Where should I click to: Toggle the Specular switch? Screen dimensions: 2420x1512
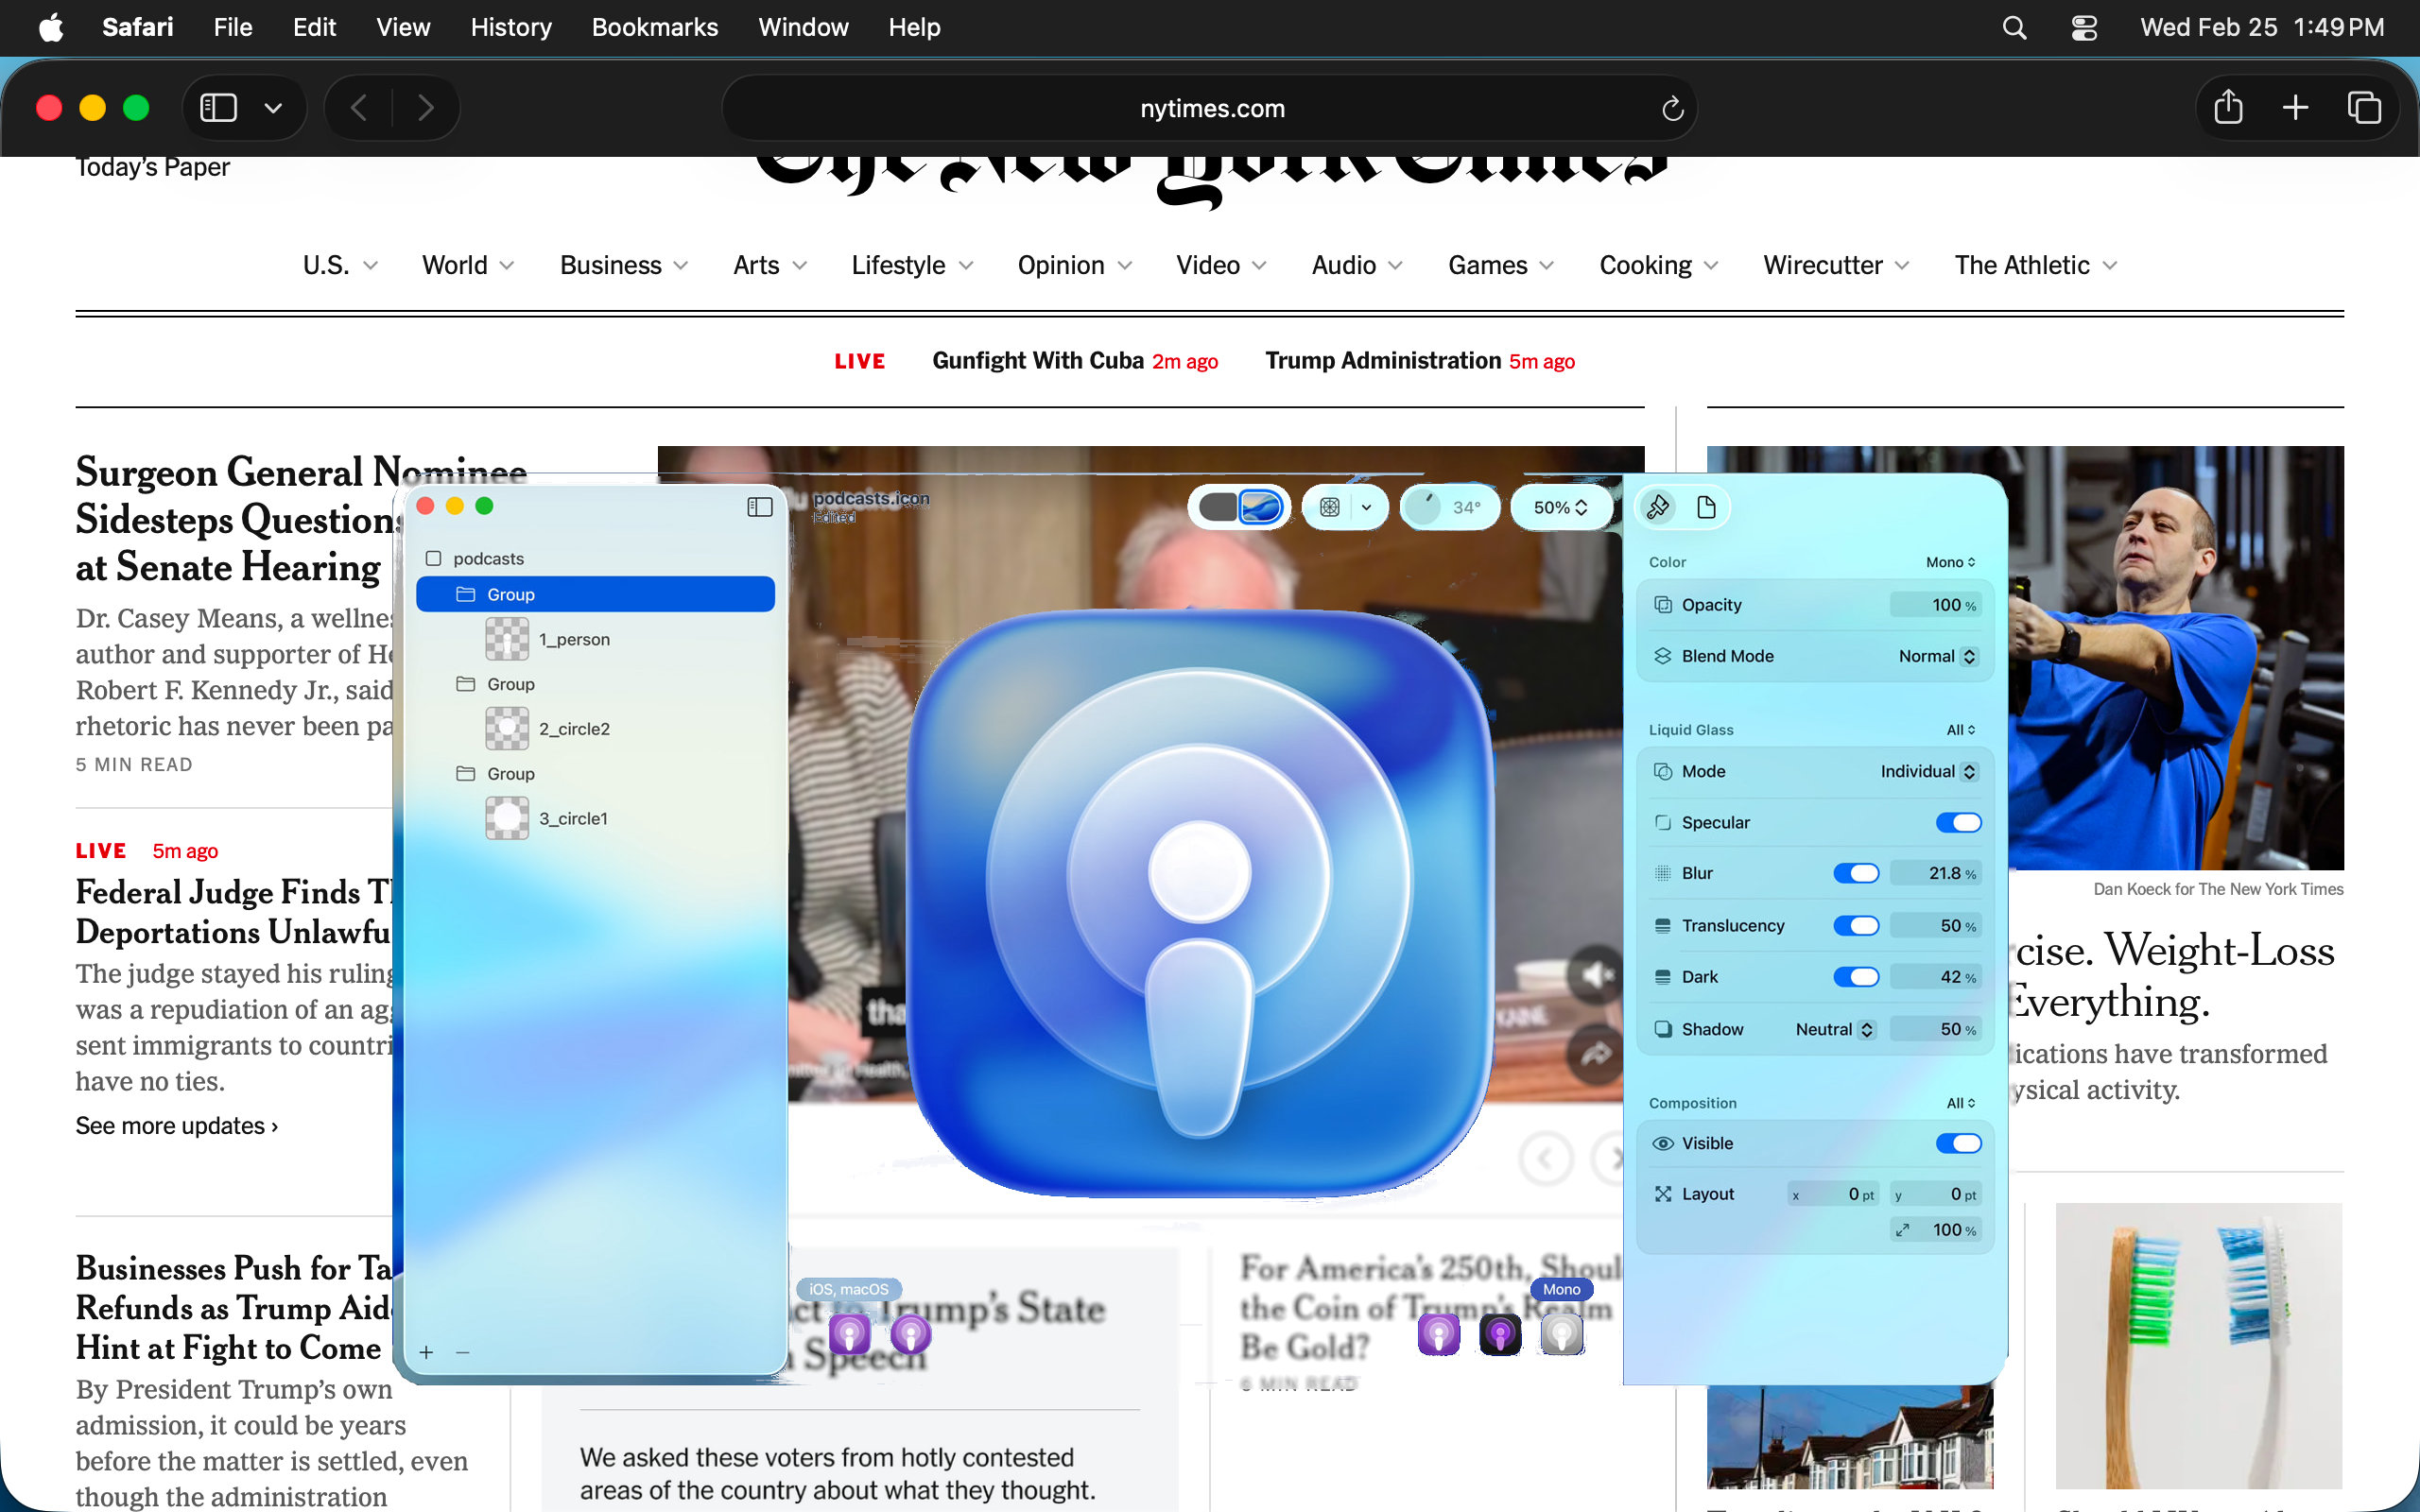1958,822
